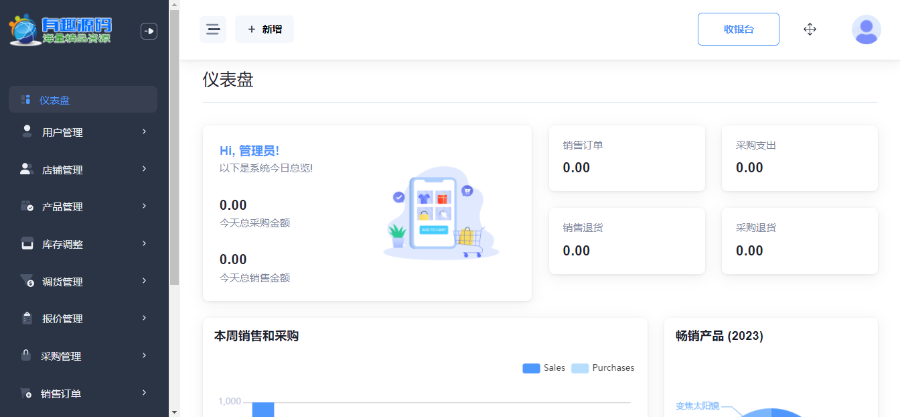
Task: Click the 销售订单 summary card
Action: coord(627,158)
